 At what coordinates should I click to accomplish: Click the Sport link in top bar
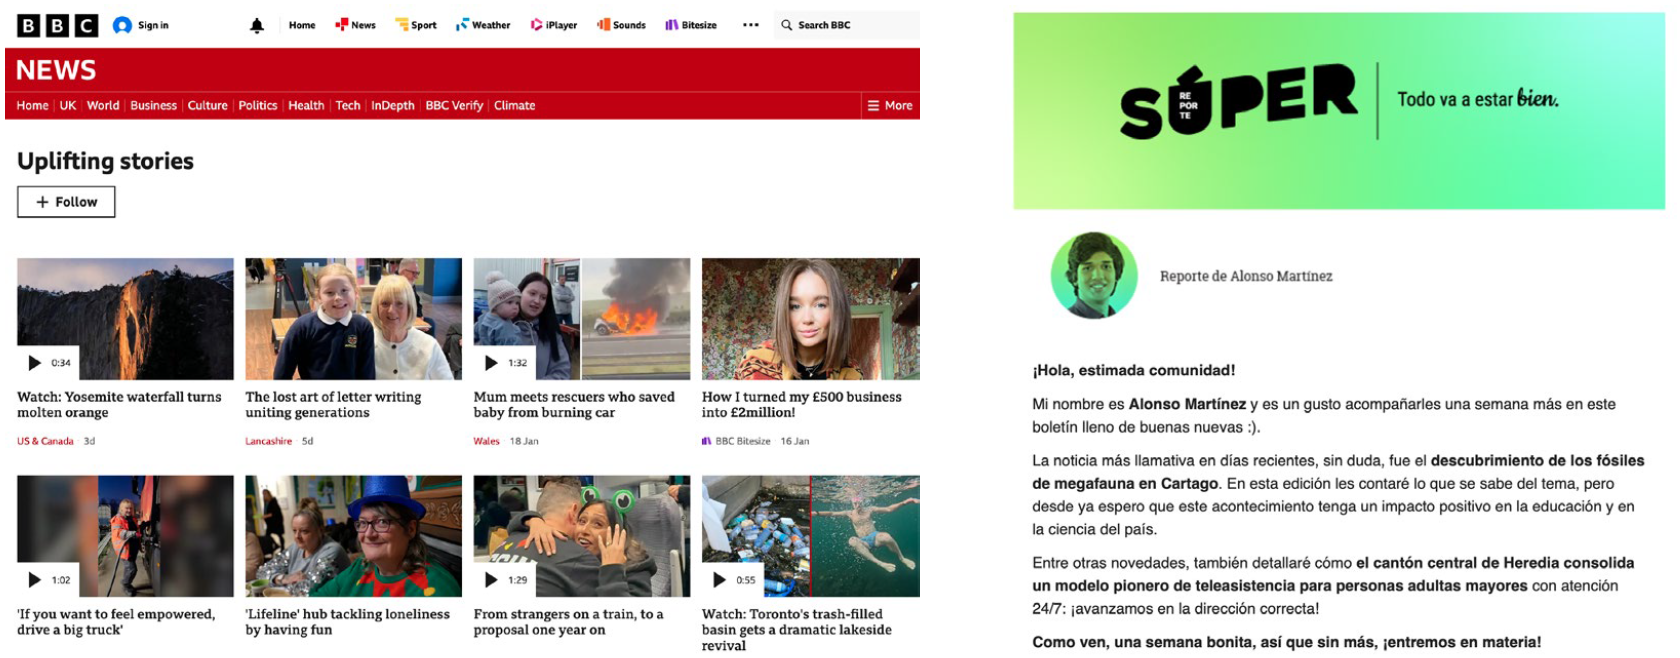point(416,25)
